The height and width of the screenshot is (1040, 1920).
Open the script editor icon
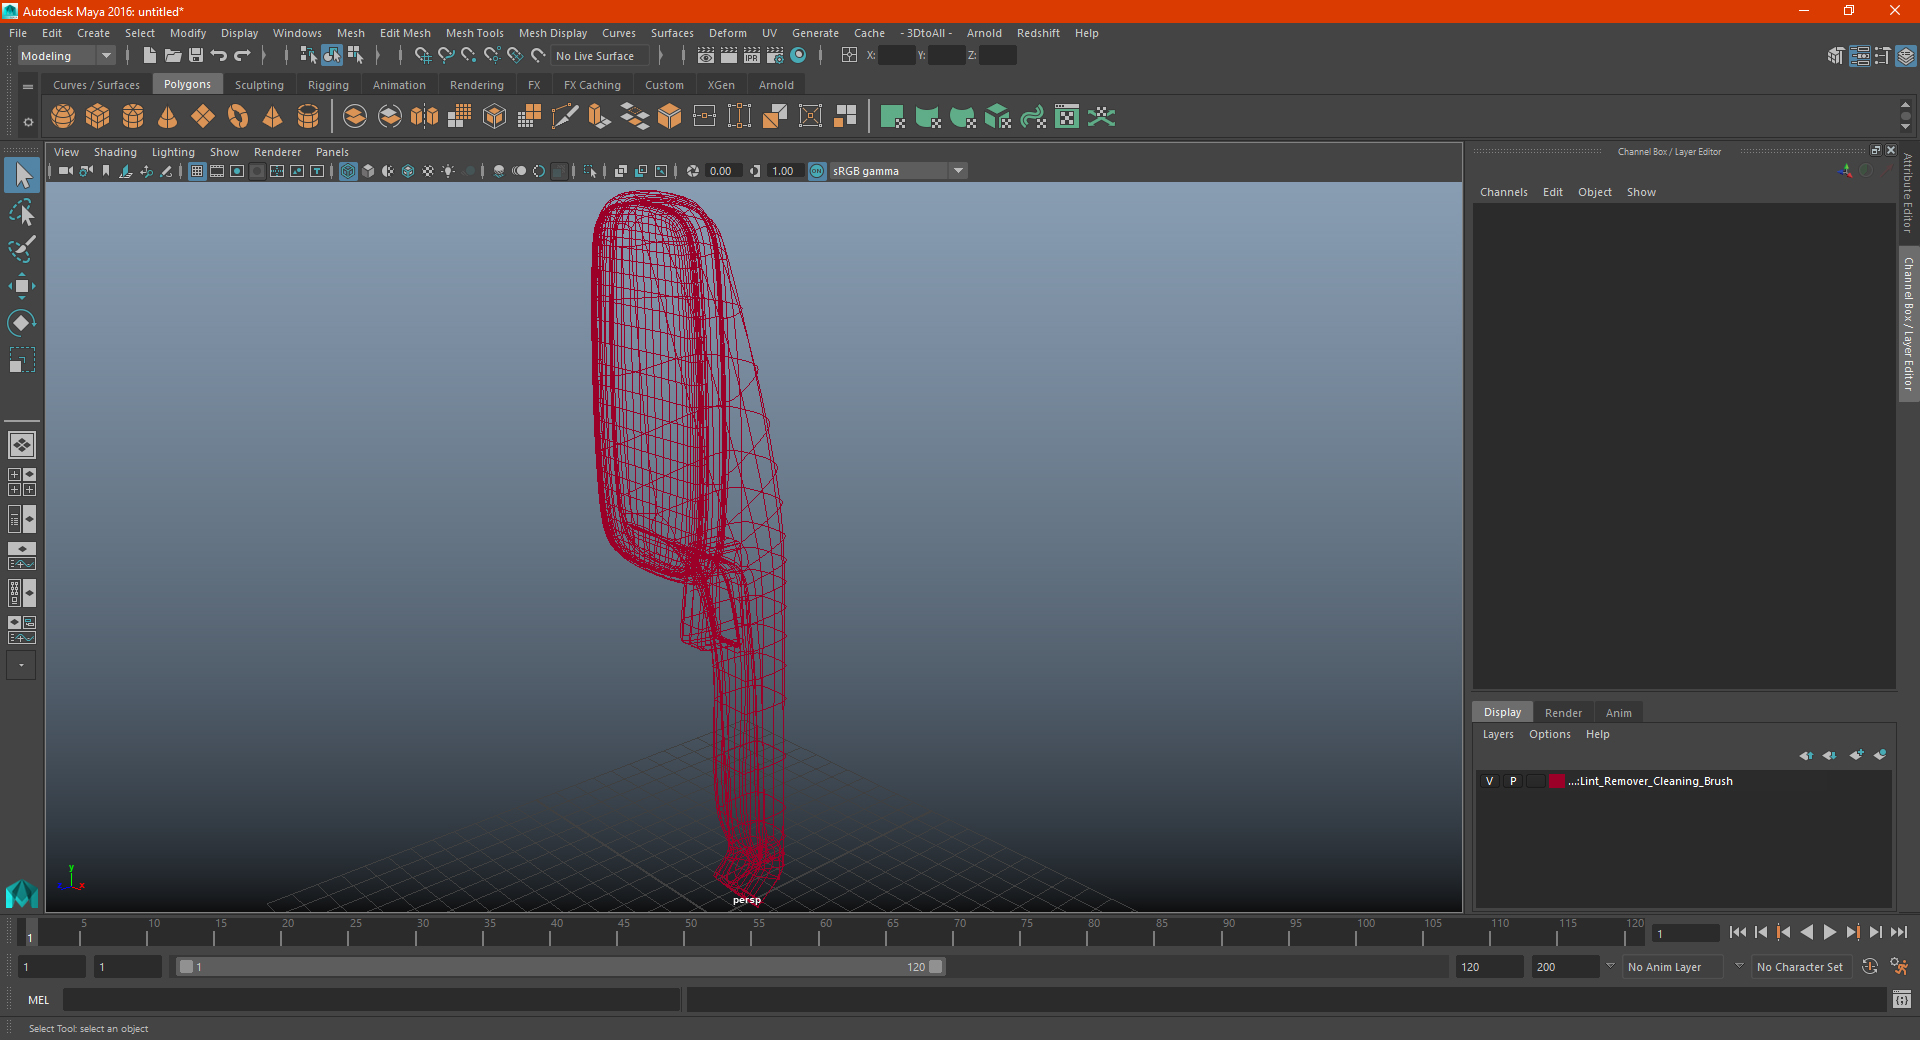1902,999
